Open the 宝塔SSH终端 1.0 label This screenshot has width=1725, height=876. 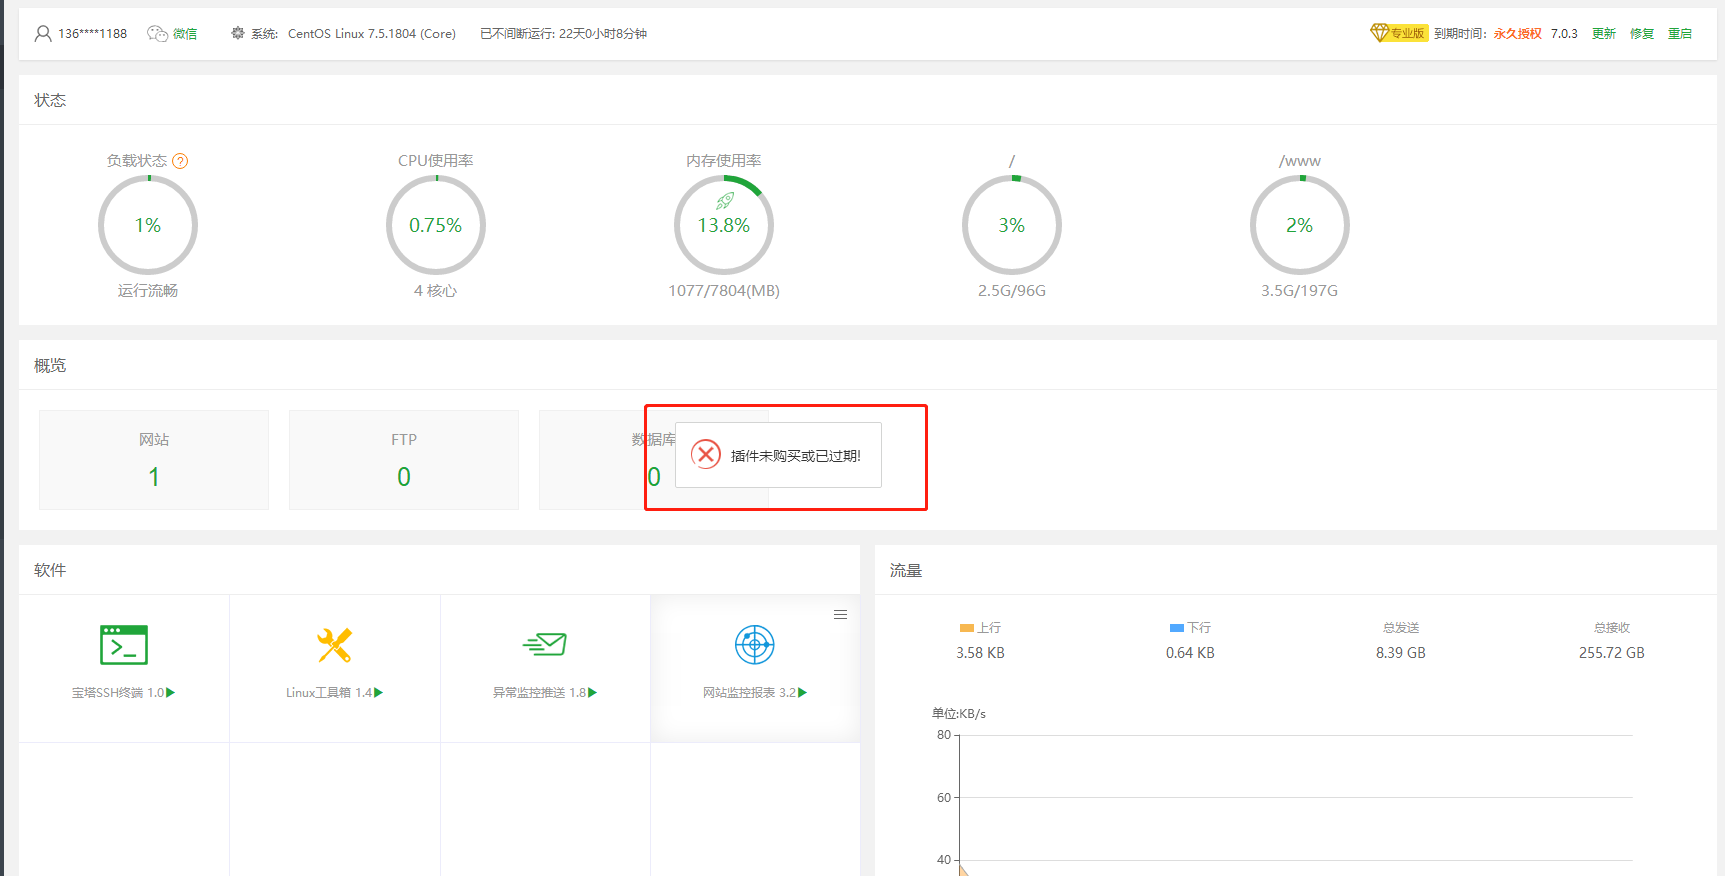coord(118,692)
